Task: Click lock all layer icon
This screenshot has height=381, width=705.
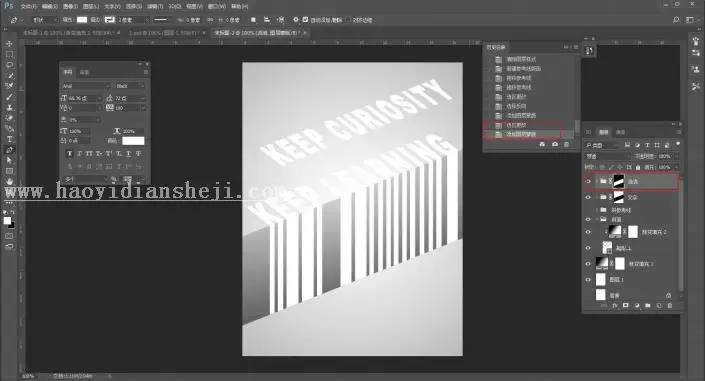Action: [638, 167]
